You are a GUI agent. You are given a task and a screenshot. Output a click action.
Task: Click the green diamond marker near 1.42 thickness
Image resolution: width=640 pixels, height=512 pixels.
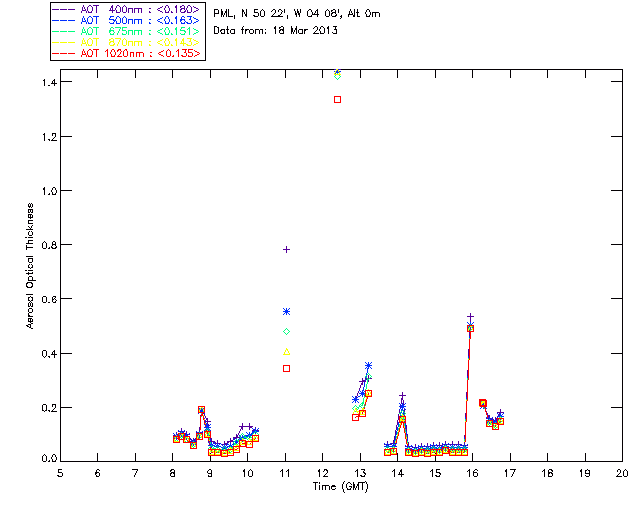point(338,76)
